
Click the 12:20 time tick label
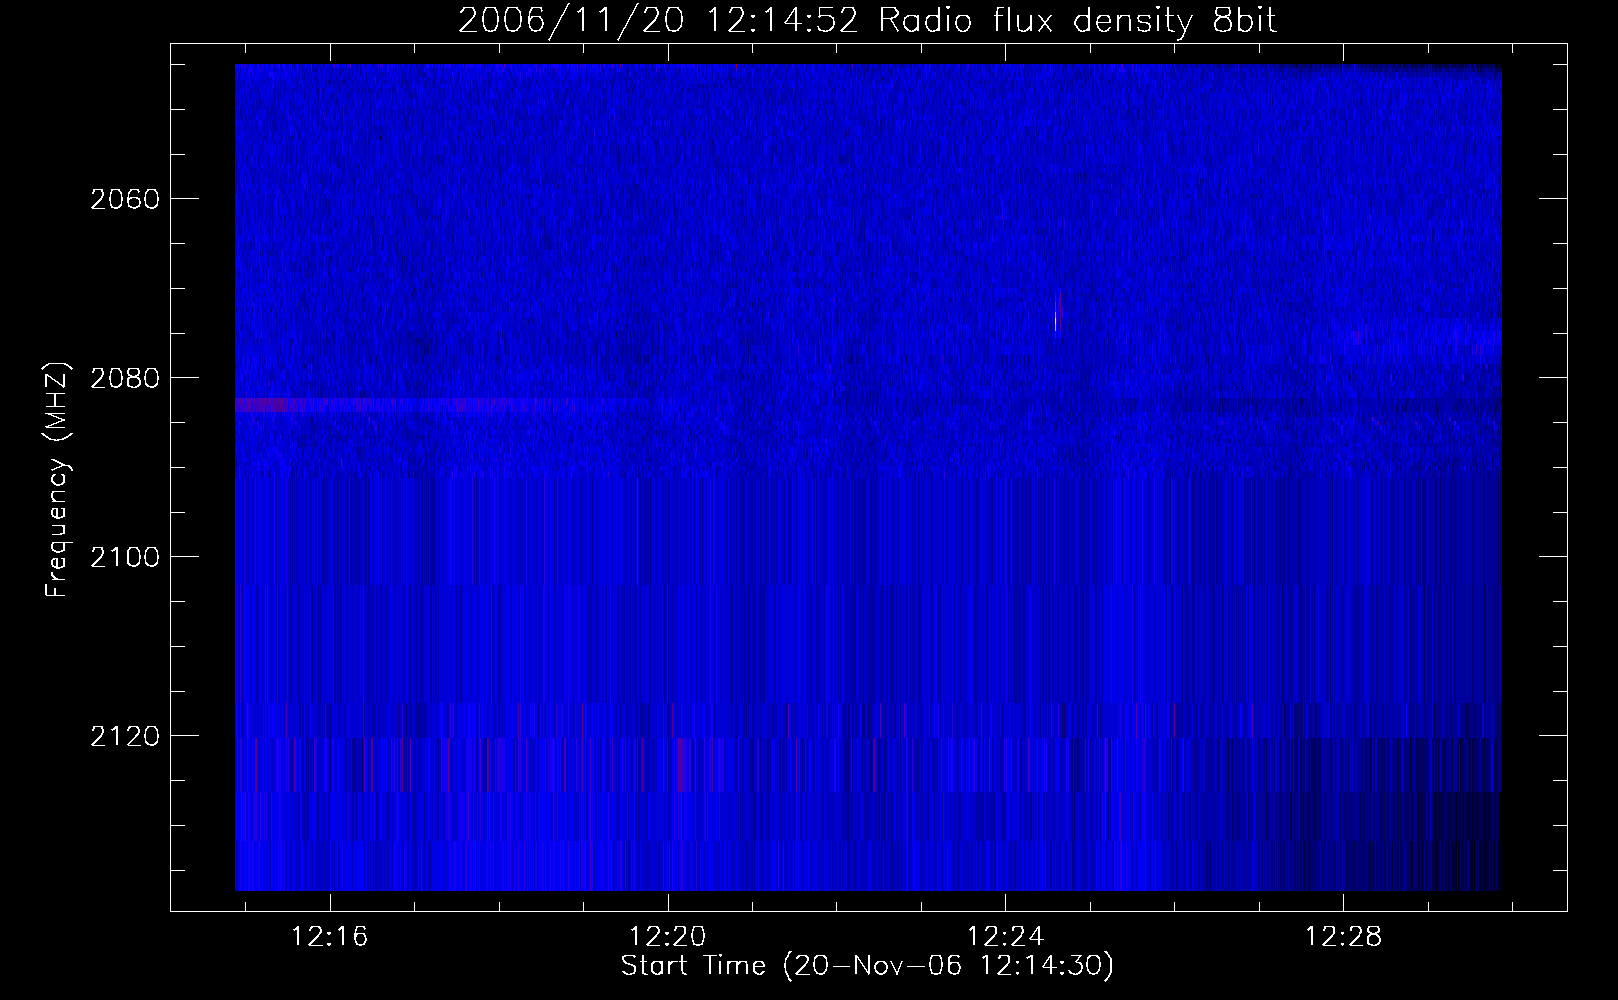coord(668,937)
